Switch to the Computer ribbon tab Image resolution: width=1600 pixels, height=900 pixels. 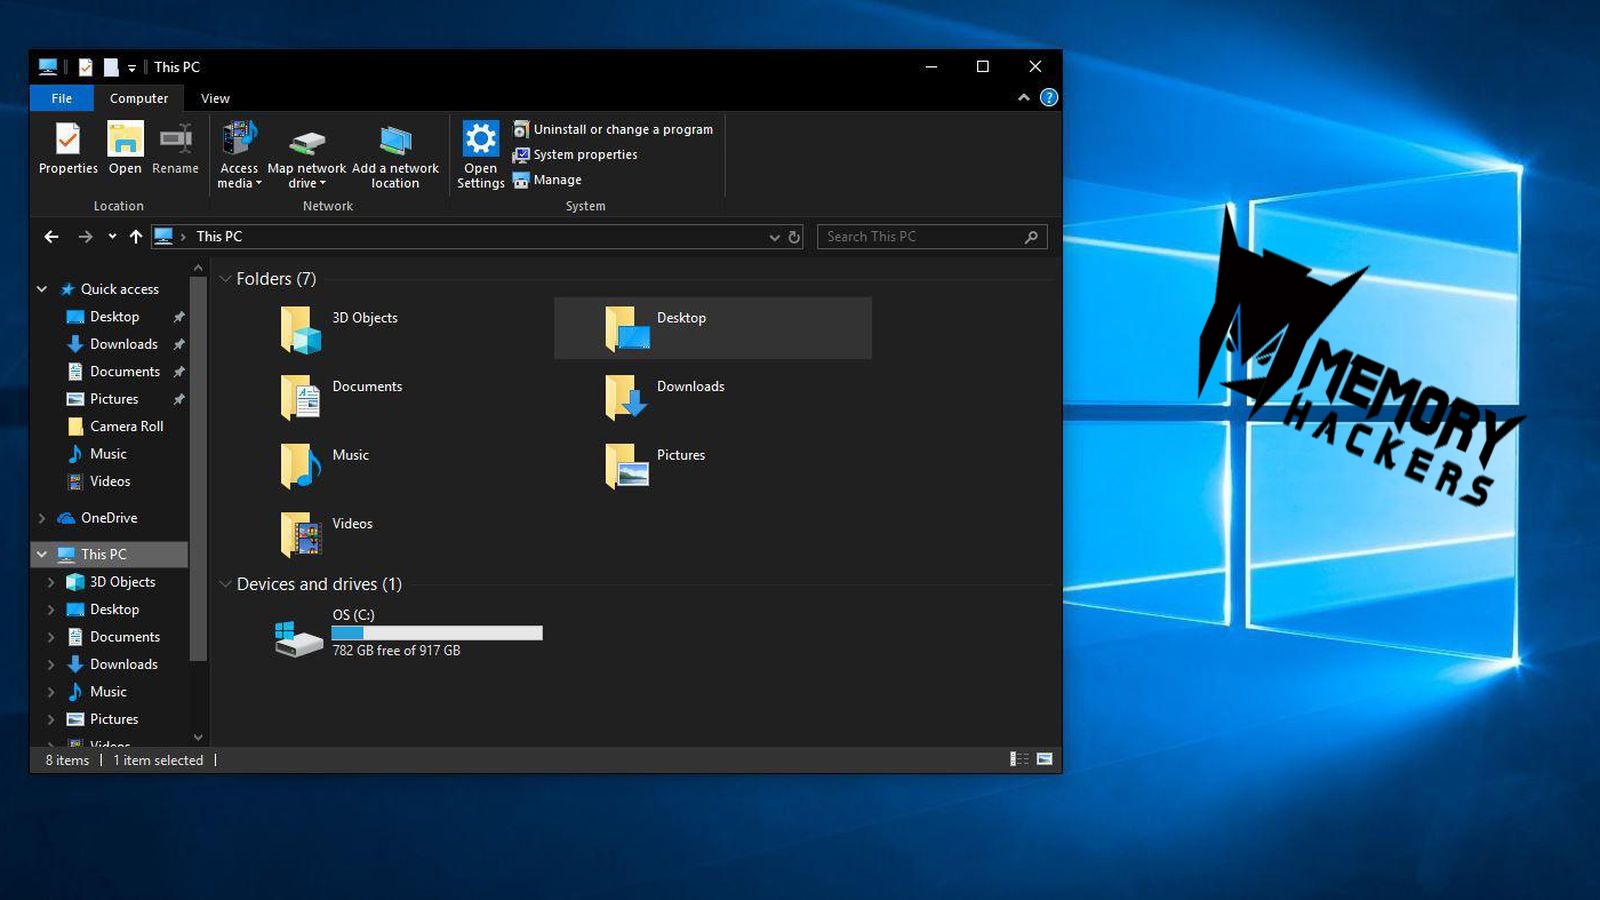(x=139, y=98)
